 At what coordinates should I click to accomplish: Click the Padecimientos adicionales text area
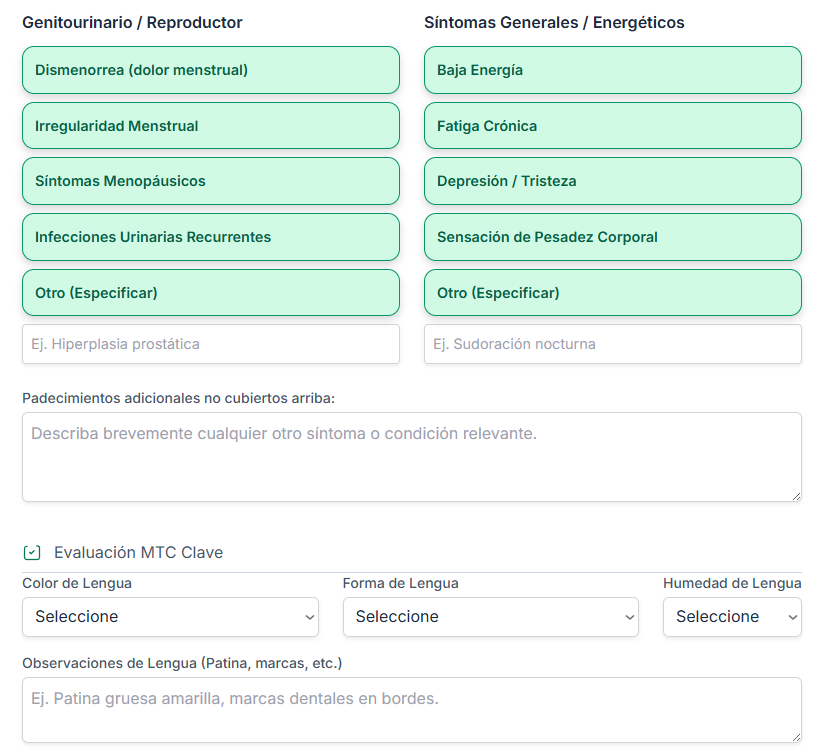[411, 455]
